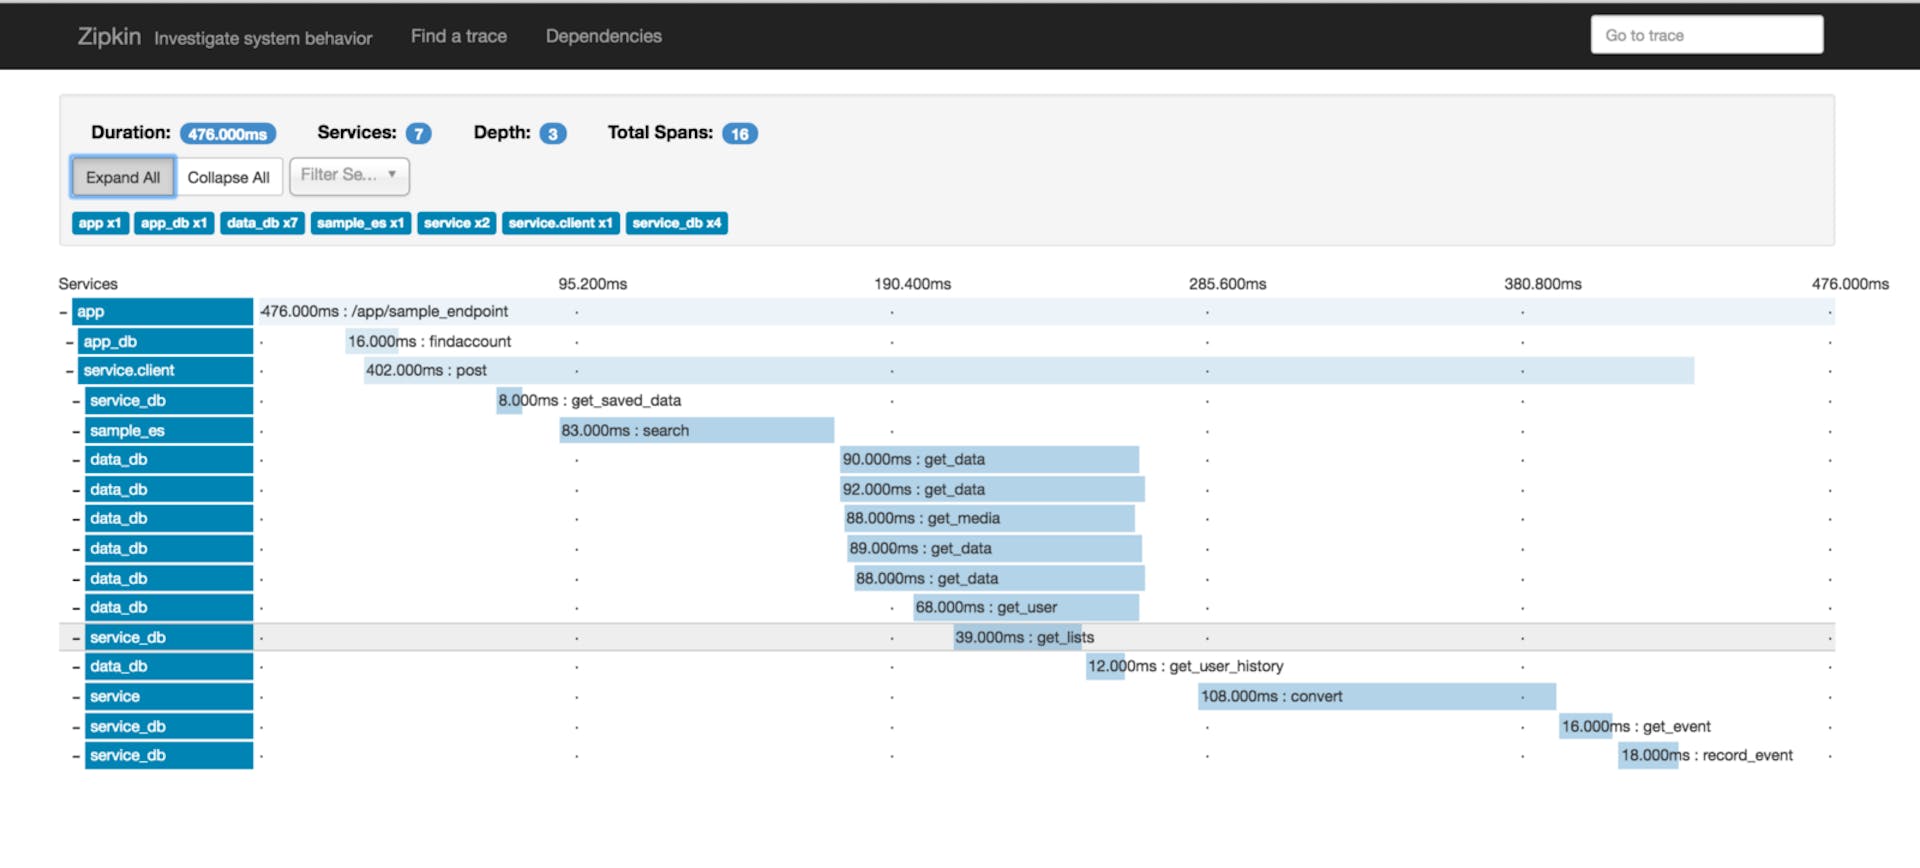Go to the Dependencies page
The height and width of the screenshot is (868, 1920).
click(603, 36)
